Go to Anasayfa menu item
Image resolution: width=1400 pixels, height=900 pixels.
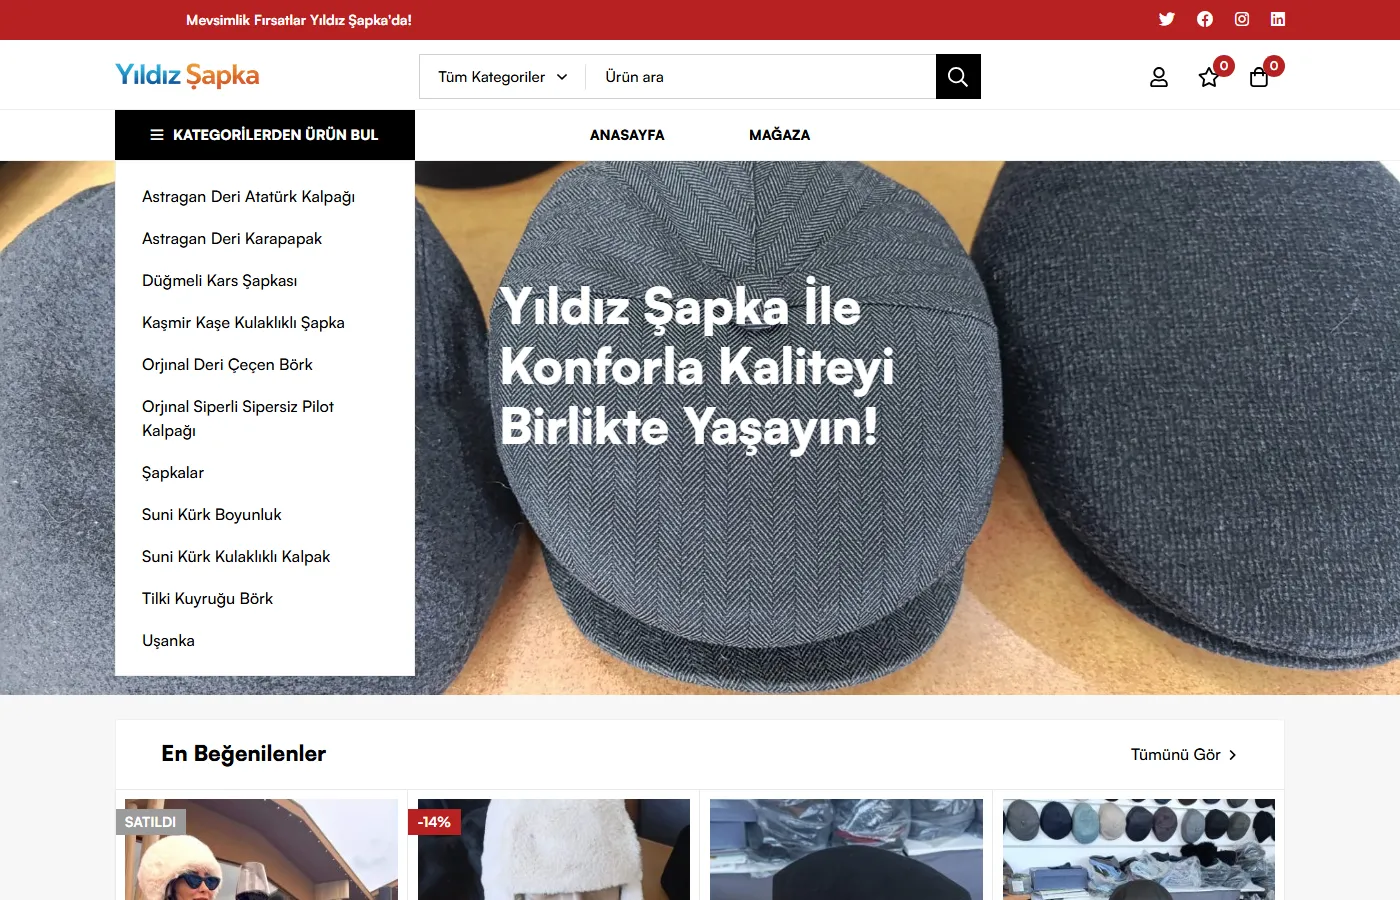[x=627, y=135]
